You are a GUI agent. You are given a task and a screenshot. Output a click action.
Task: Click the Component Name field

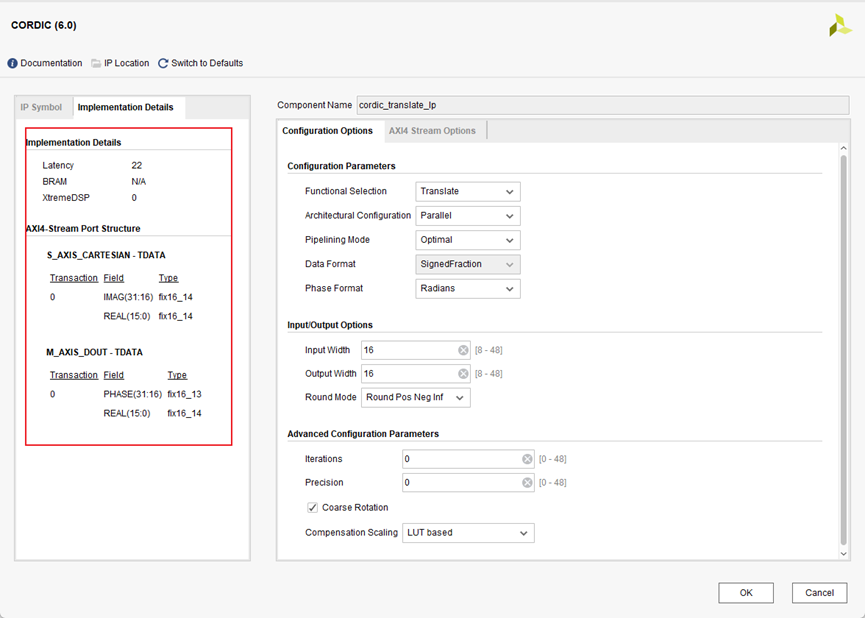click(603, 105)
